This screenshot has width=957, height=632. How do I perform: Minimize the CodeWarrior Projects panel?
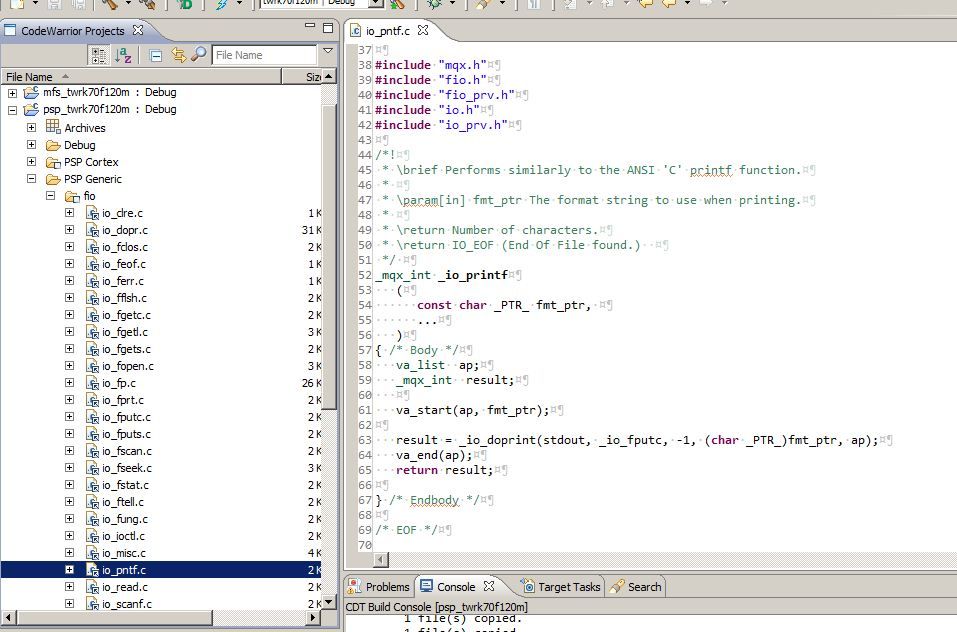click(x=310, y=26)
